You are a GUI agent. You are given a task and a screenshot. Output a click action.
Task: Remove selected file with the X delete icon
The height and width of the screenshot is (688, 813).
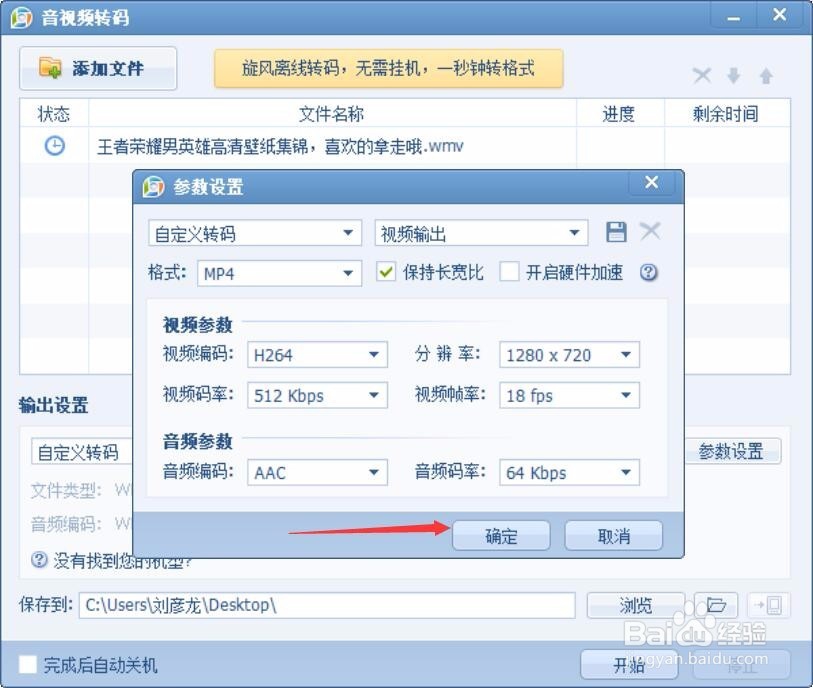[702, 74]
